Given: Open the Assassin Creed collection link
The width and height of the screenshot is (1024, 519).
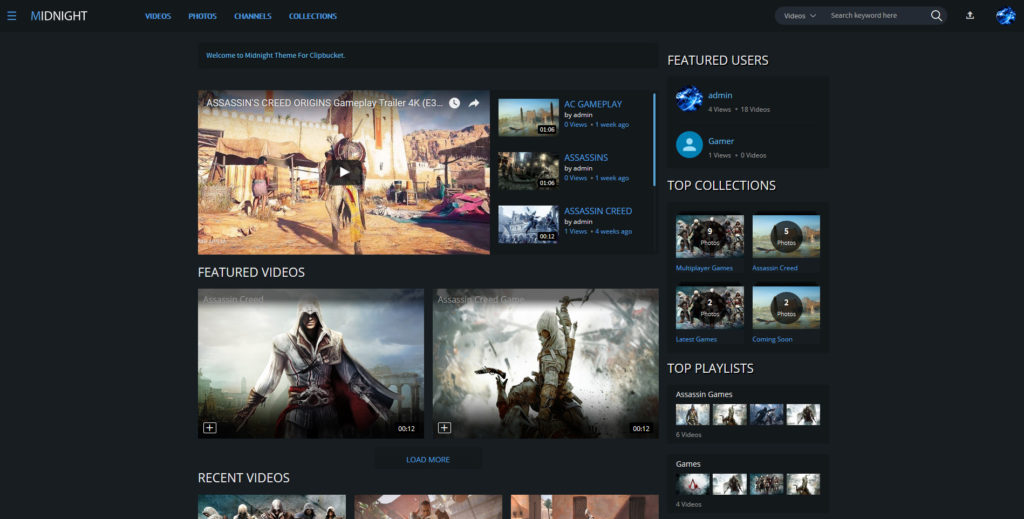Looking at the screenshot, I should click(775, 268).
